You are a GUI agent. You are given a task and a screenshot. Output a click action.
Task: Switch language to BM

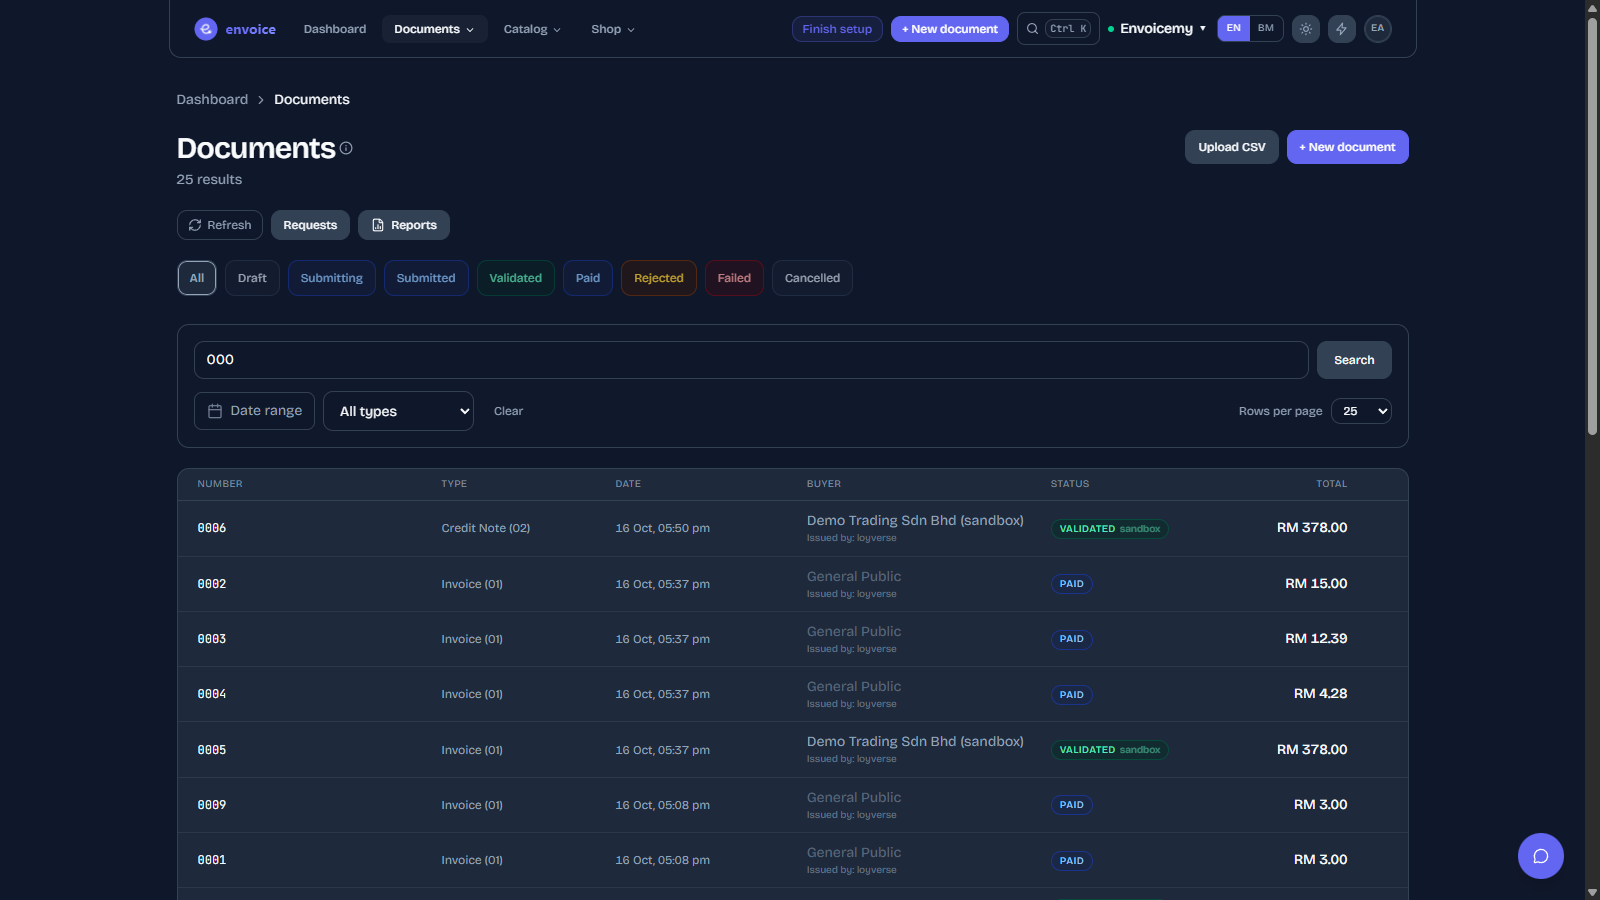pos(1266,28)
